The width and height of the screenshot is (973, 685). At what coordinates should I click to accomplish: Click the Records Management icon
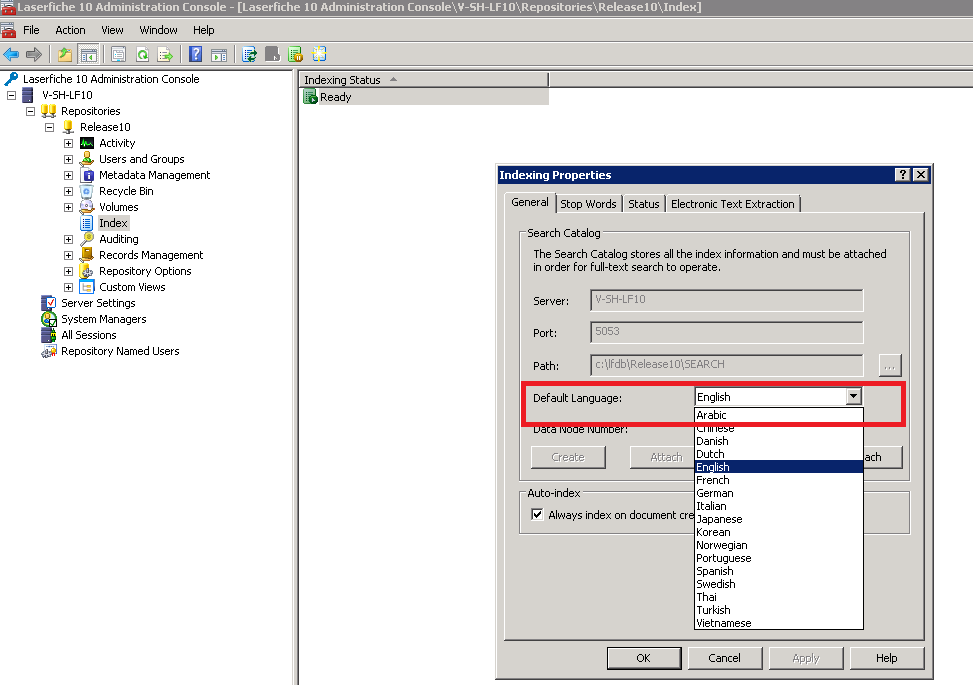click(x=87, y=255)
